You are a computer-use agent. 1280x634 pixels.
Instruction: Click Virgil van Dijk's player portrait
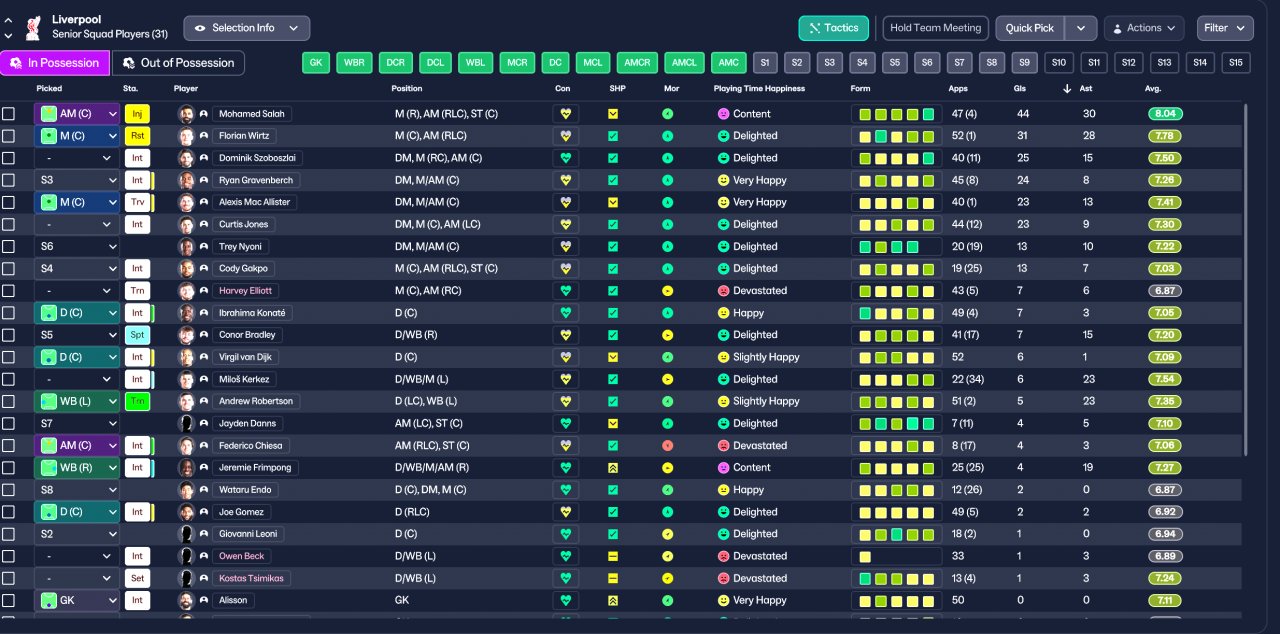click(x=186, y=357)
